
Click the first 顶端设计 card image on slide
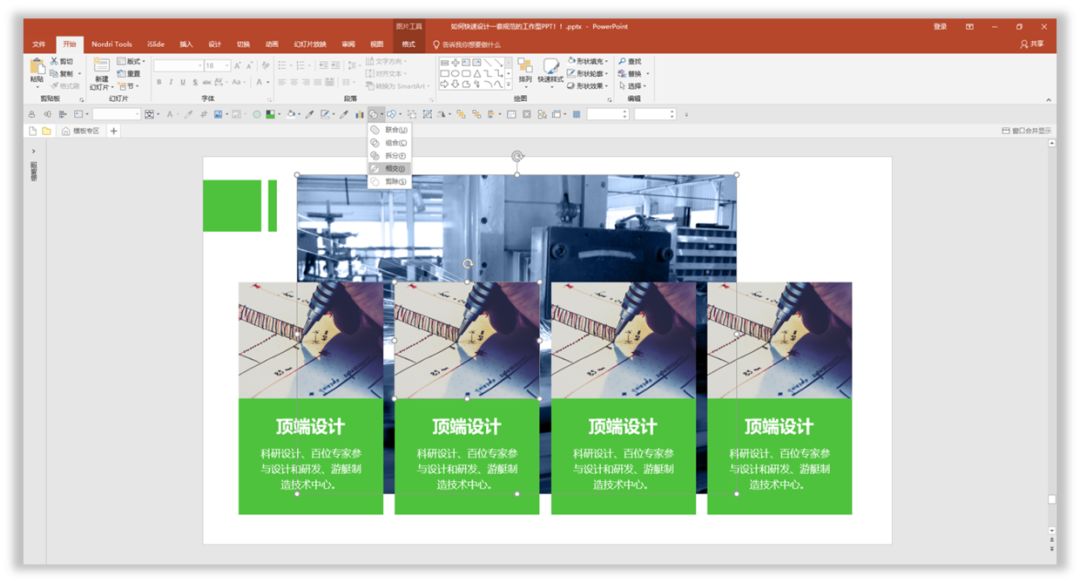click(311, 340)
